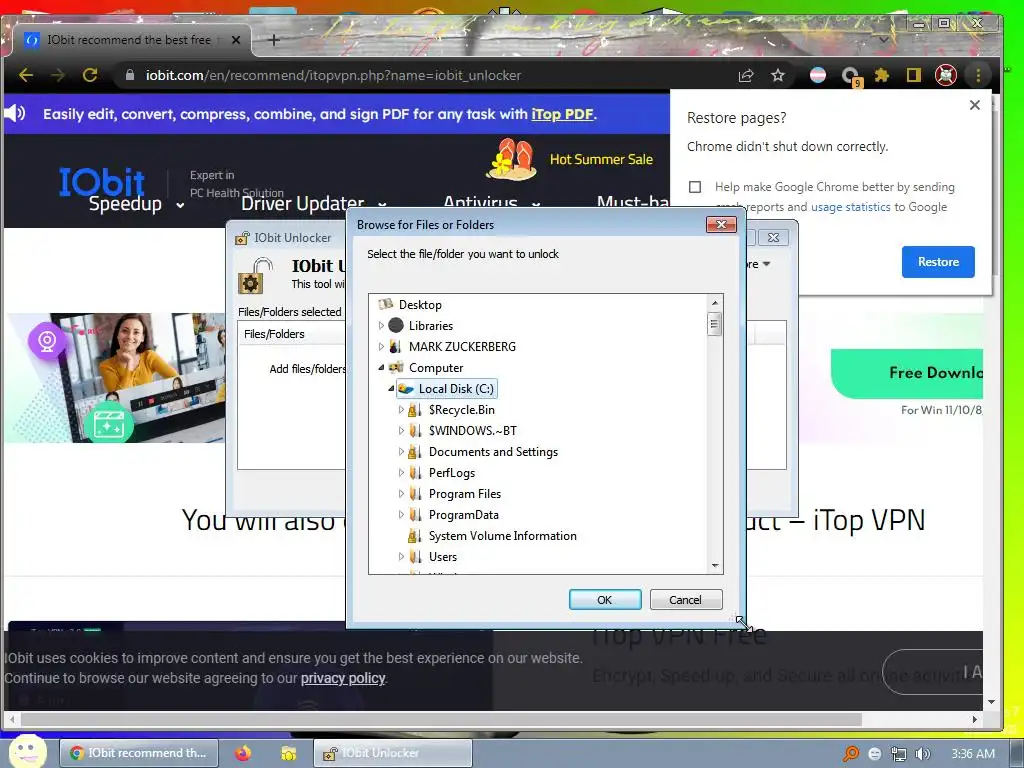
Task: Click the URL text in address bar
Action: click(333, 75)
